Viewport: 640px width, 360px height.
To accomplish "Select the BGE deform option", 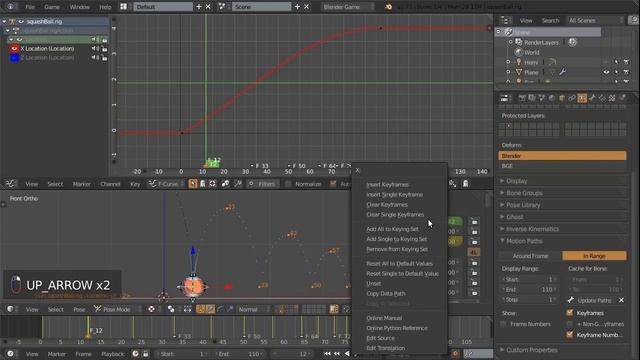I will [562, 166].
